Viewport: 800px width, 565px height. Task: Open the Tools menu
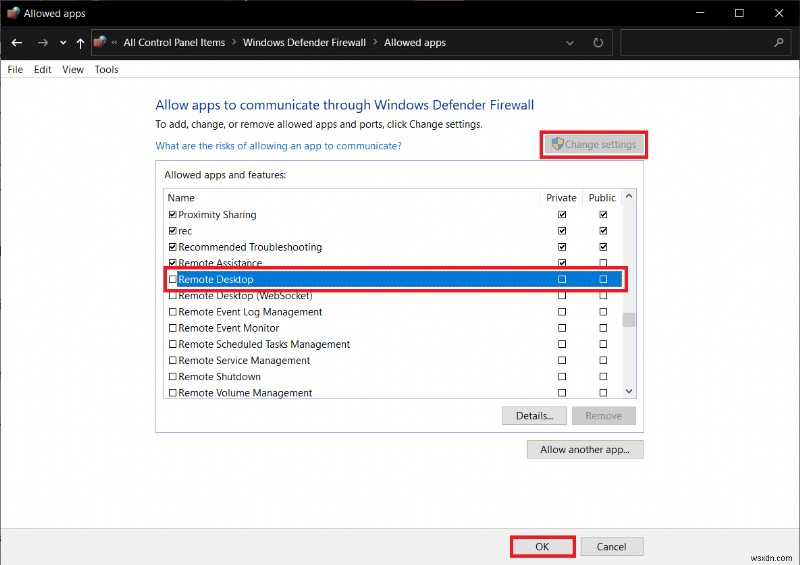pos(107,69)
